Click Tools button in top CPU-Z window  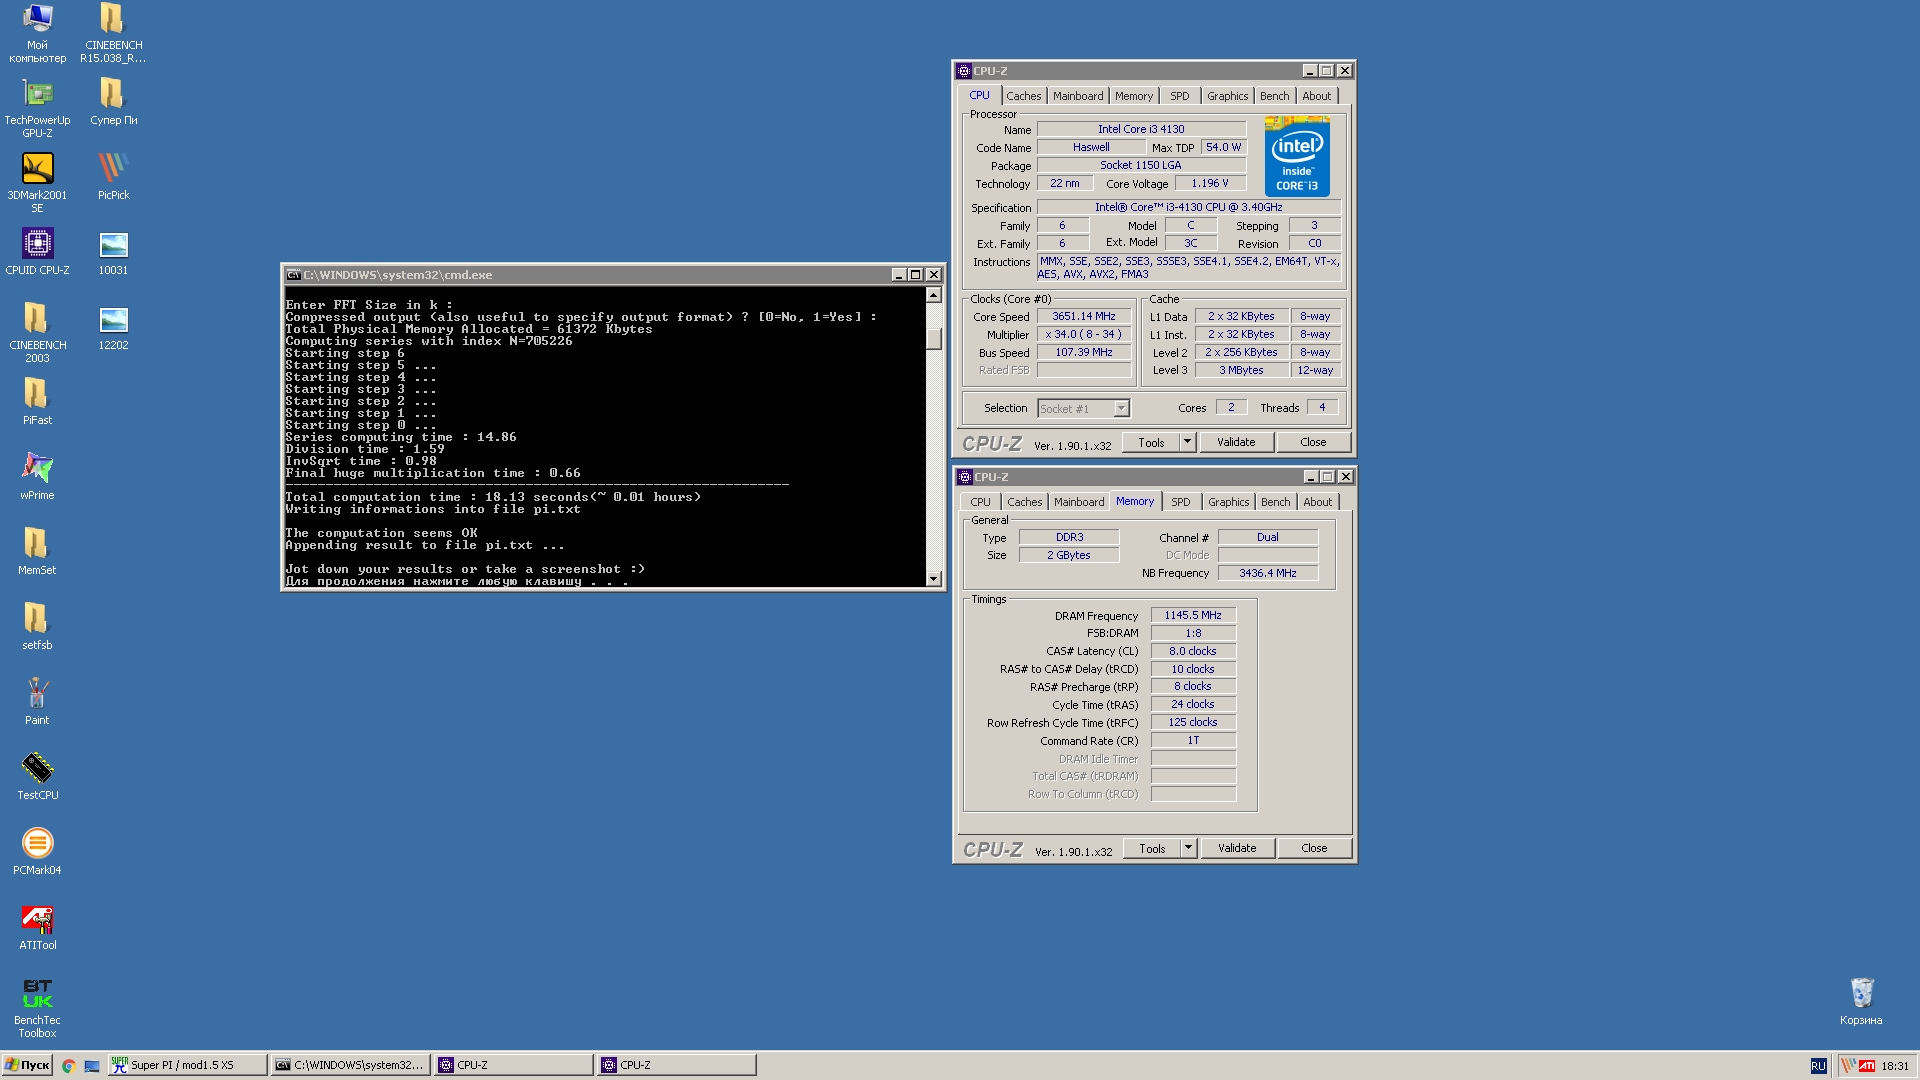[x=1151, y=442]
